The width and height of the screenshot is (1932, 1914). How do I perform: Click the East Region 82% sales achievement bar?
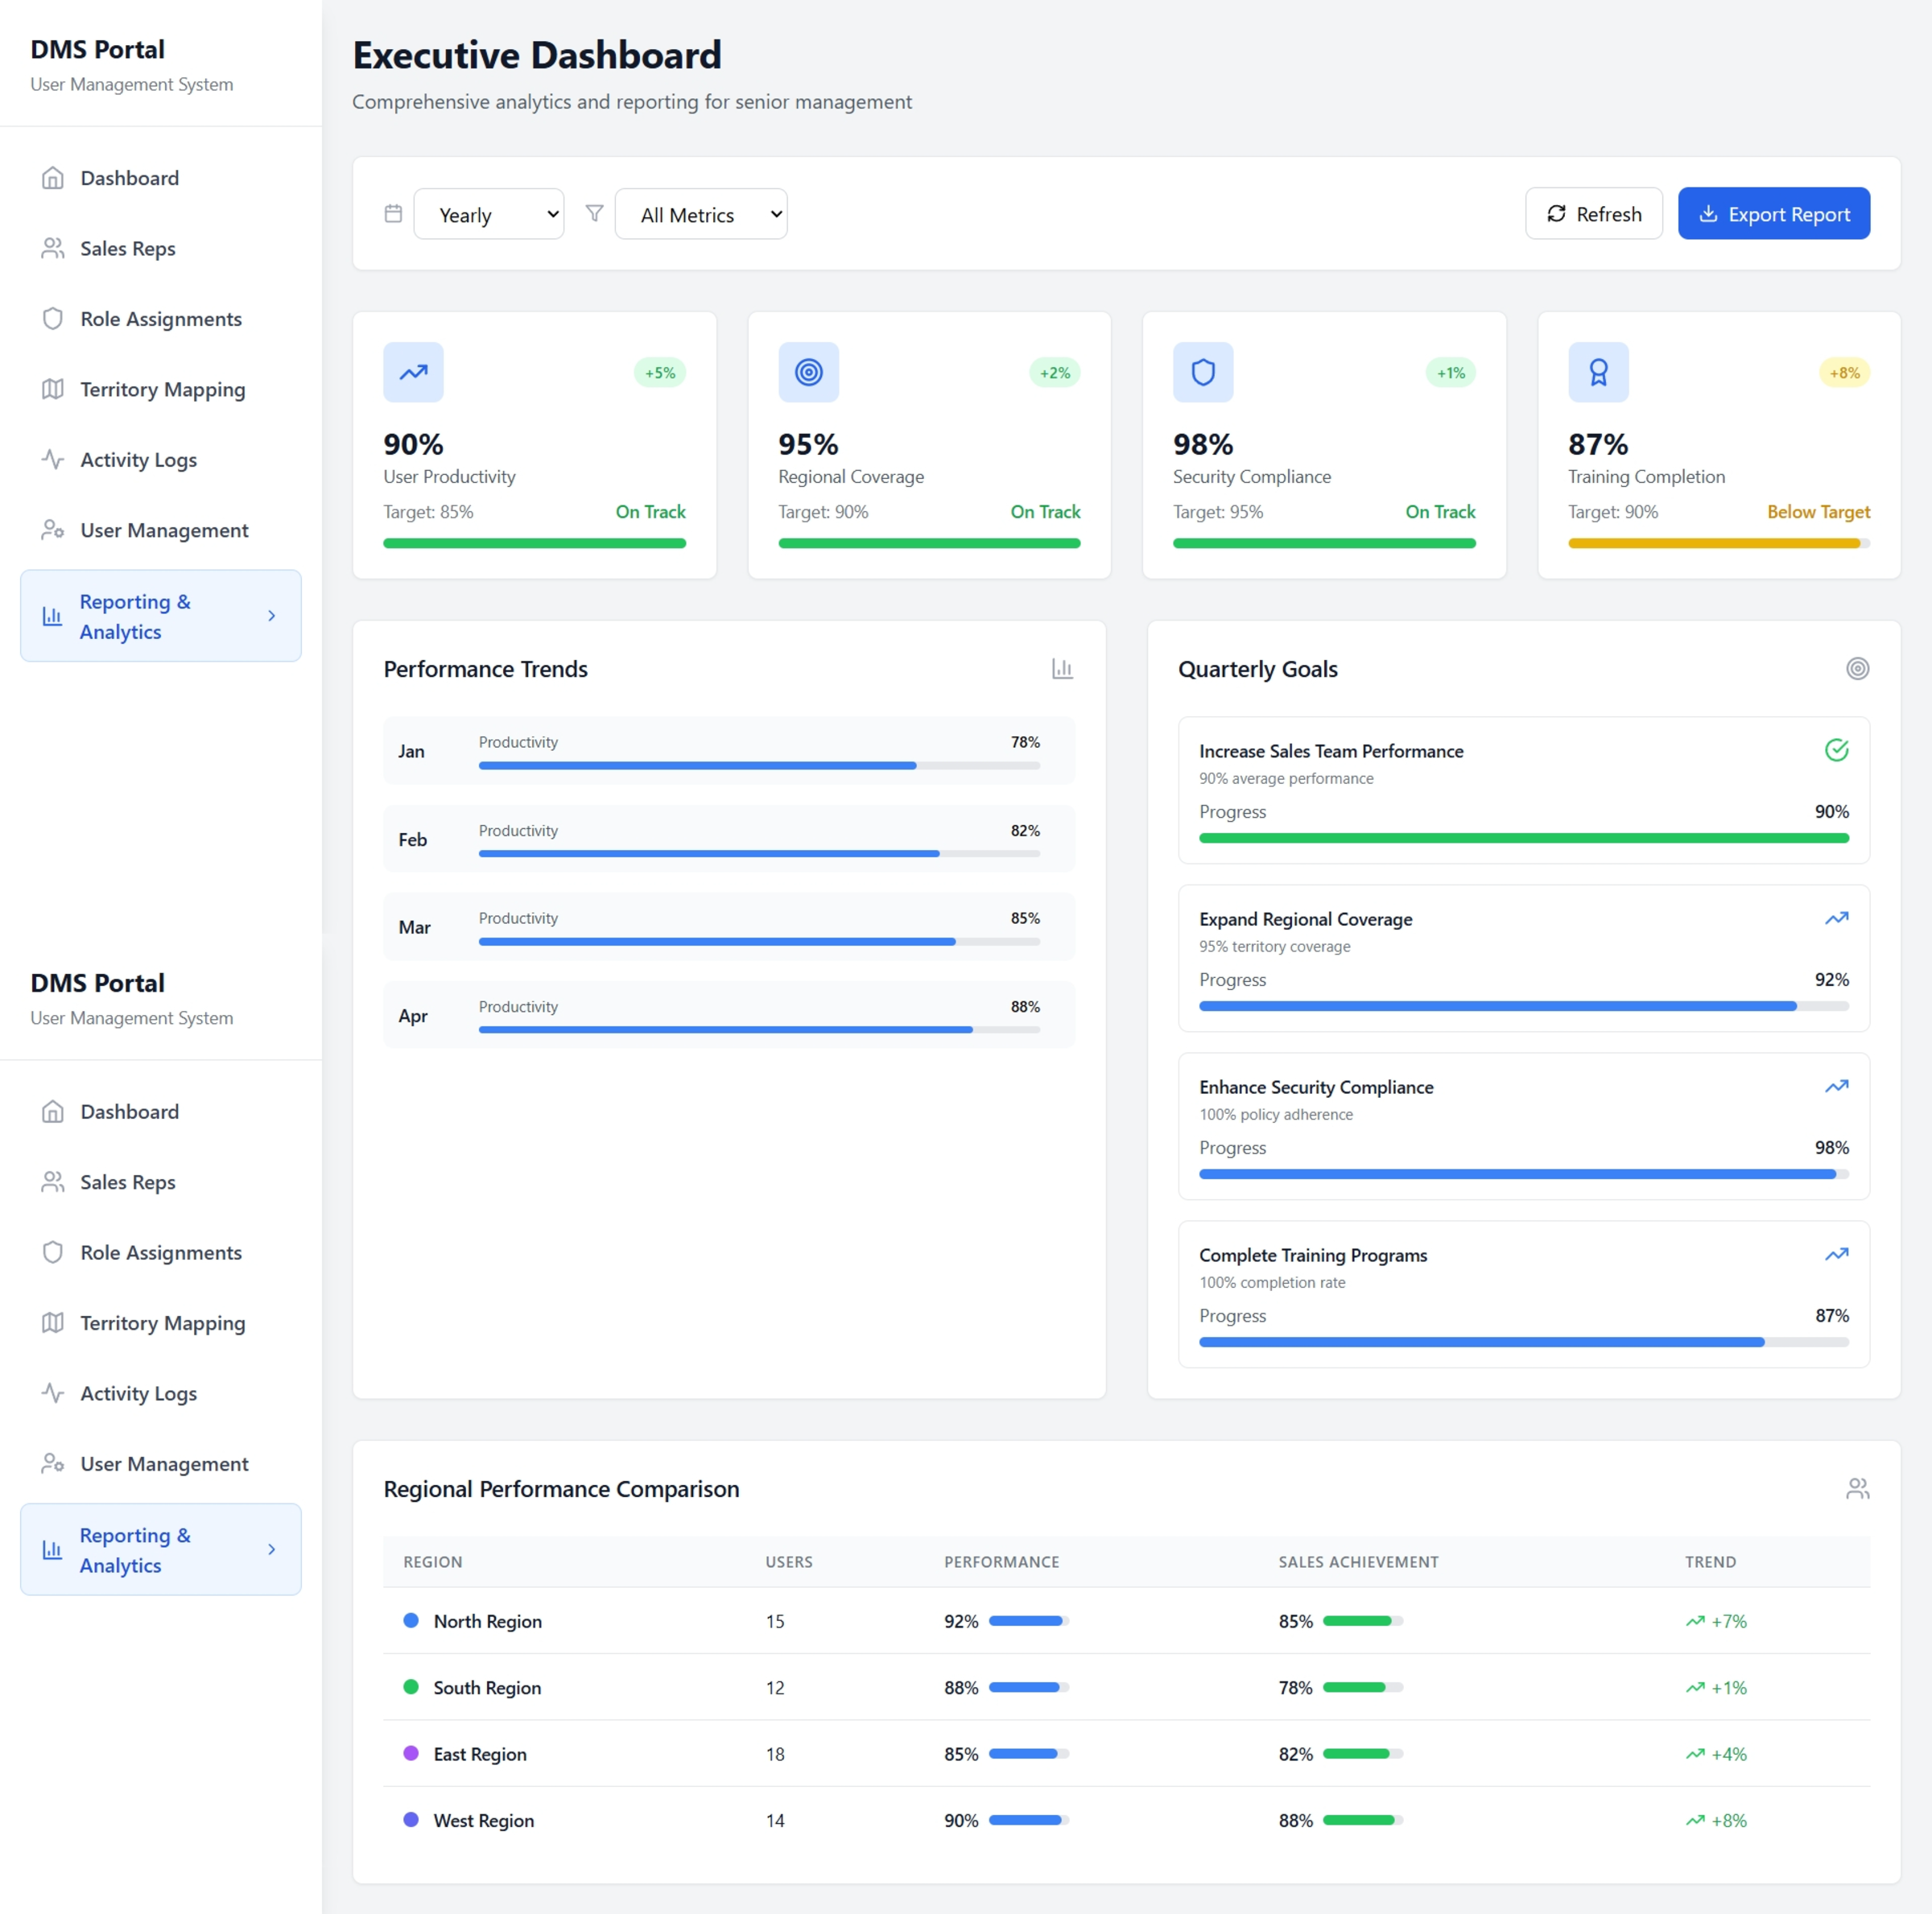click(x=1362, y=1754)
